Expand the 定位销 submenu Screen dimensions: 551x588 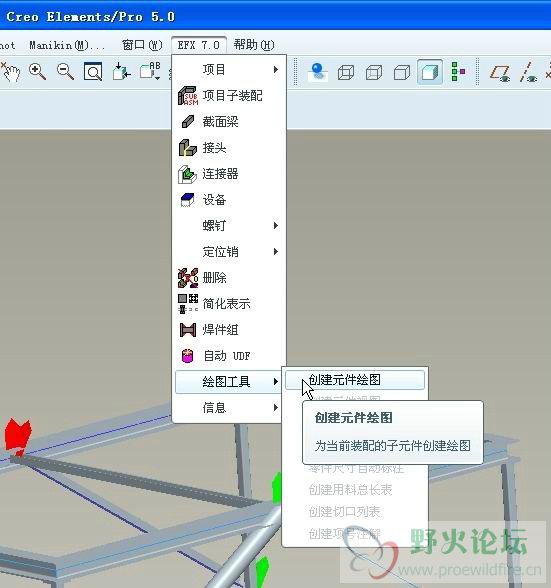[x=228, y=252]
